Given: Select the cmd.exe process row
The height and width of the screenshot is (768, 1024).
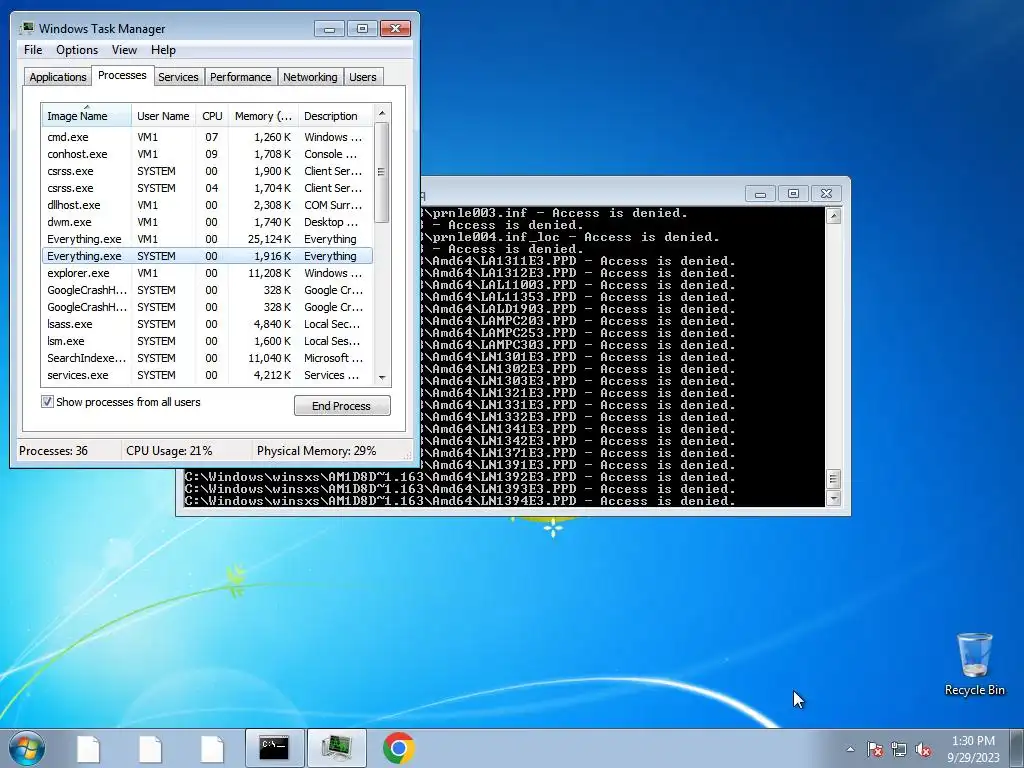Looking at the screenshot, I should click(x=207, y=137).
